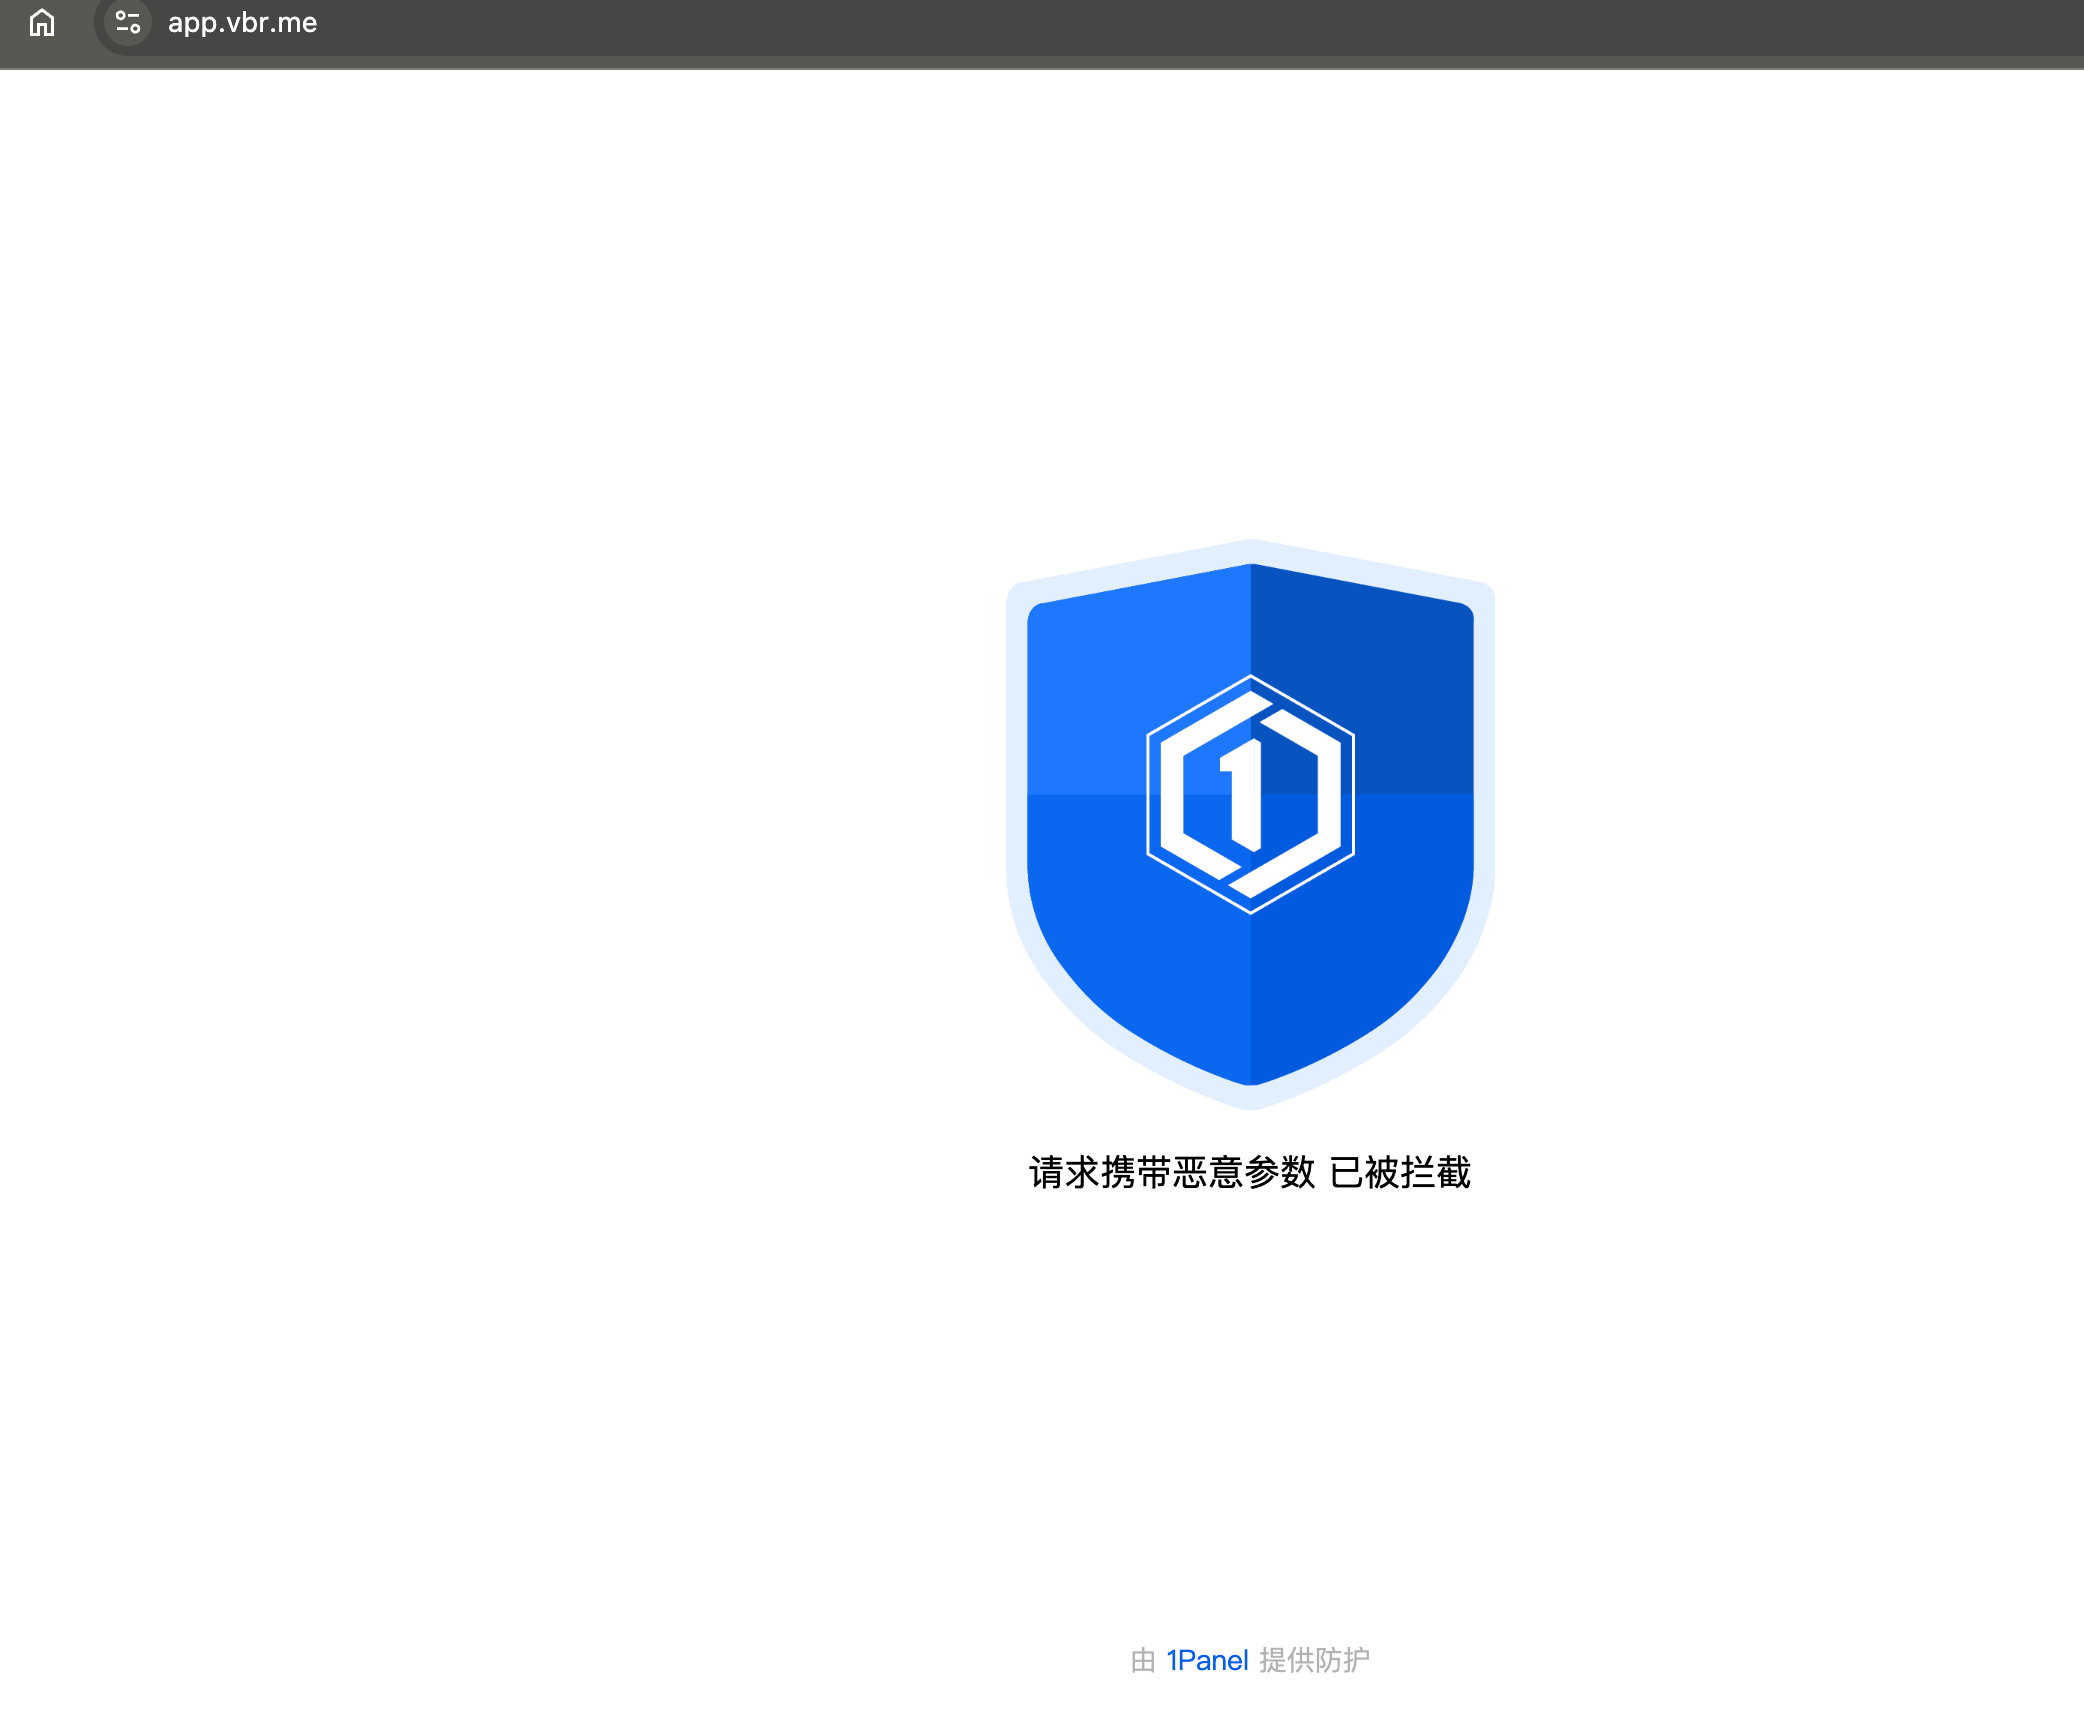
Task: Select the footer text "提供防护"
Action: [x=1314, y=1660]
